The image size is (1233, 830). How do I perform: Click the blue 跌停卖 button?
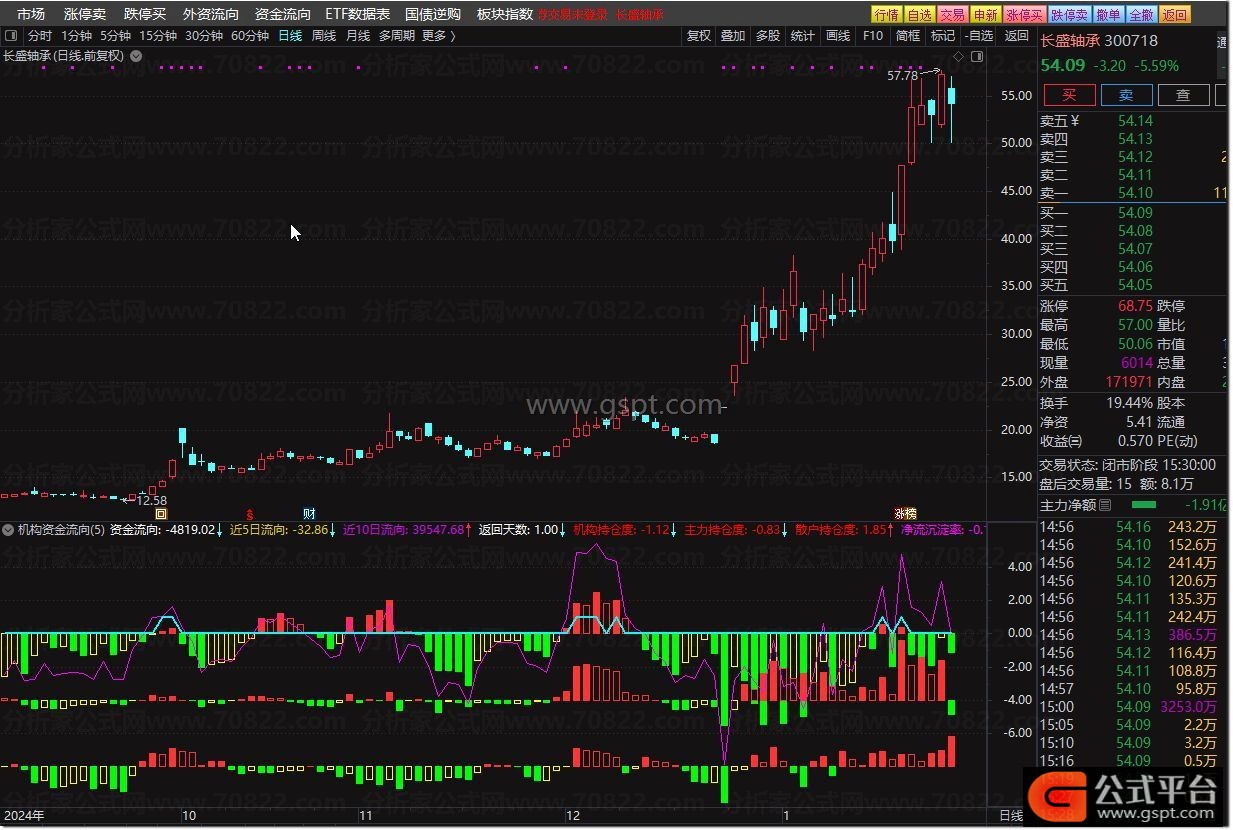coord(1070,14)
